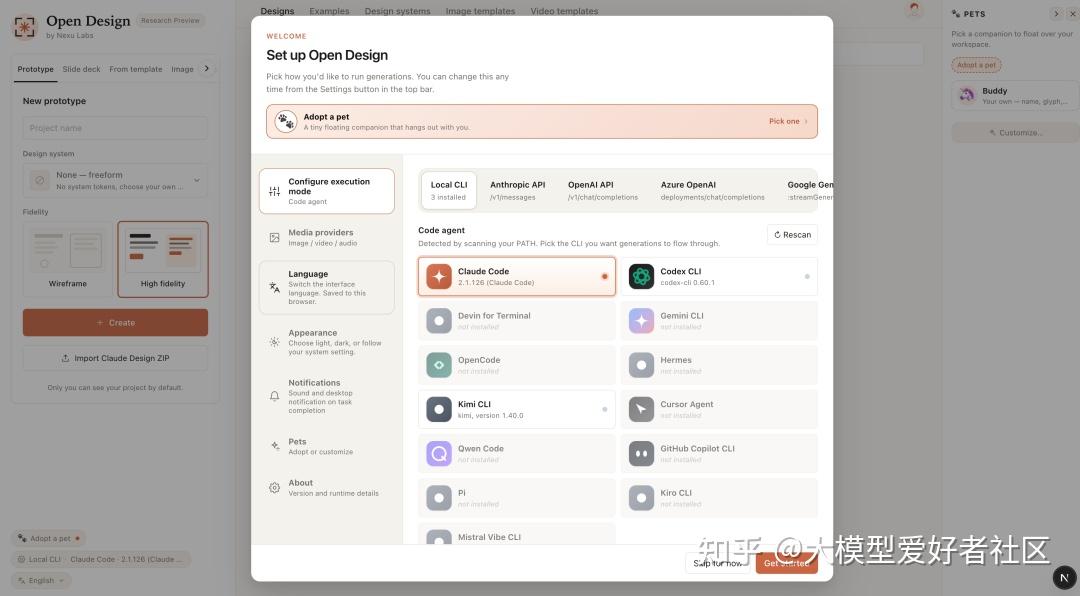The image size is (1080, 596).
Task: Click the Local CLI Claude Code status chip
Action: [101, 559]
